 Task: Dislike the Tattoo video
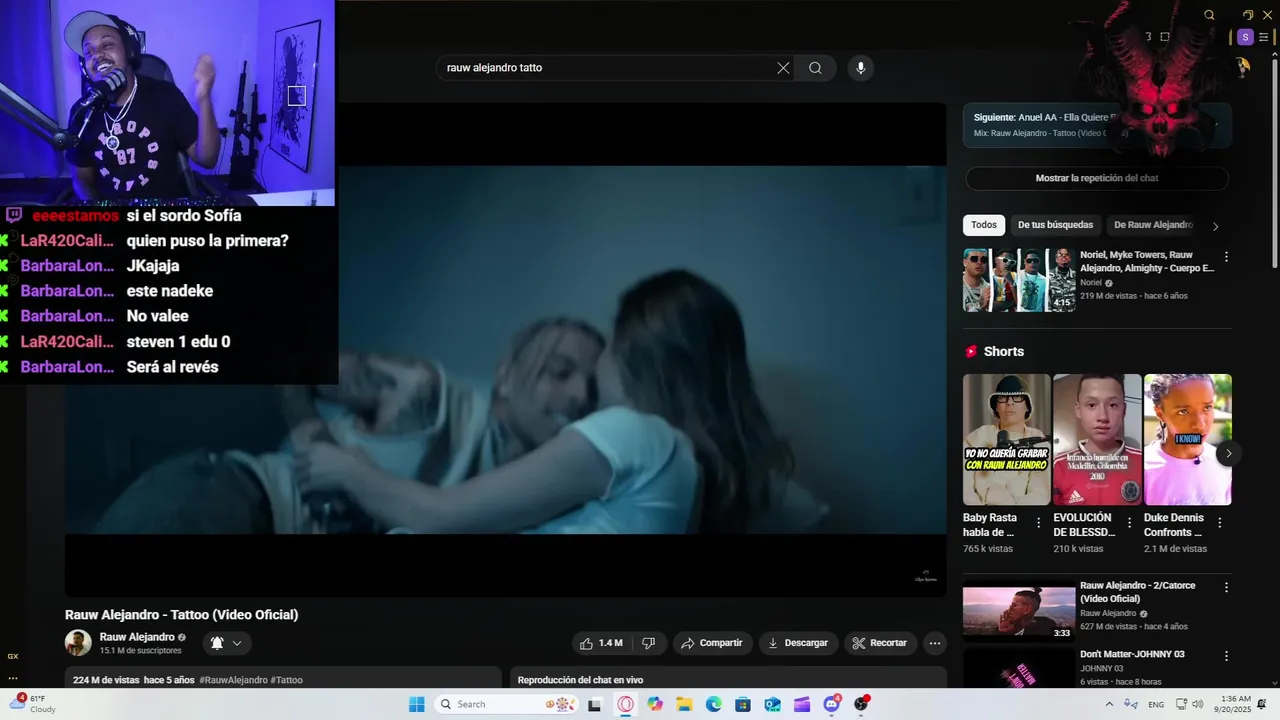click(x=648, y=643)
